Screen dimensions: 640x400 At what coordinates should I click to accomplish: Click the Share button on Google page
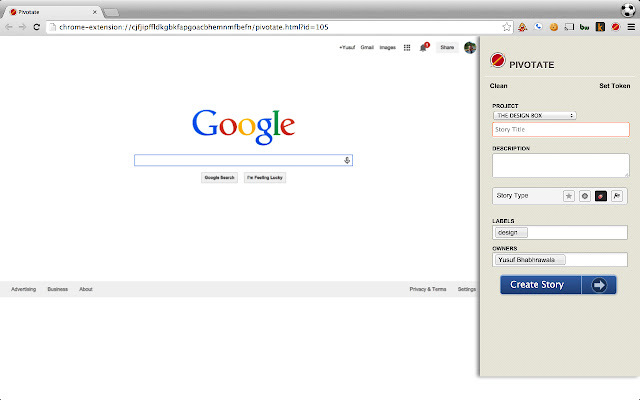click(x=447, y=47)
